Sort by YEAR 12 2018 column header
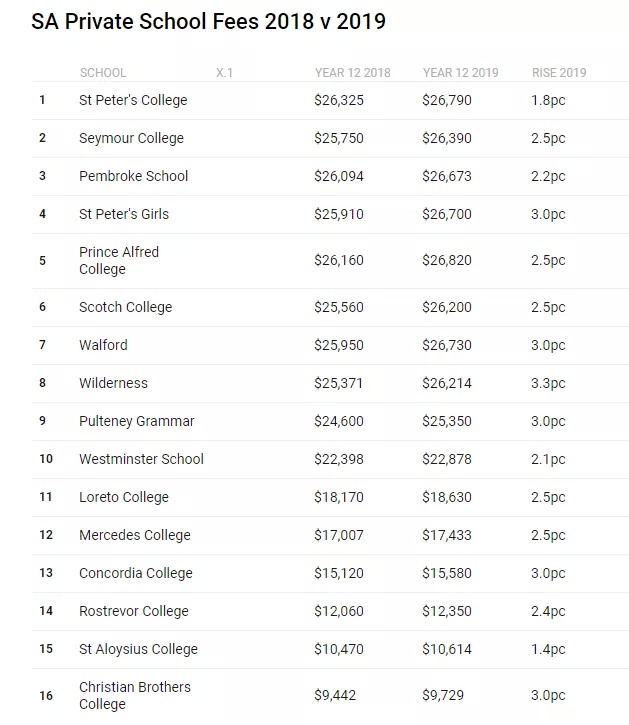Screen dimensions: 629x725 point(352,73)
